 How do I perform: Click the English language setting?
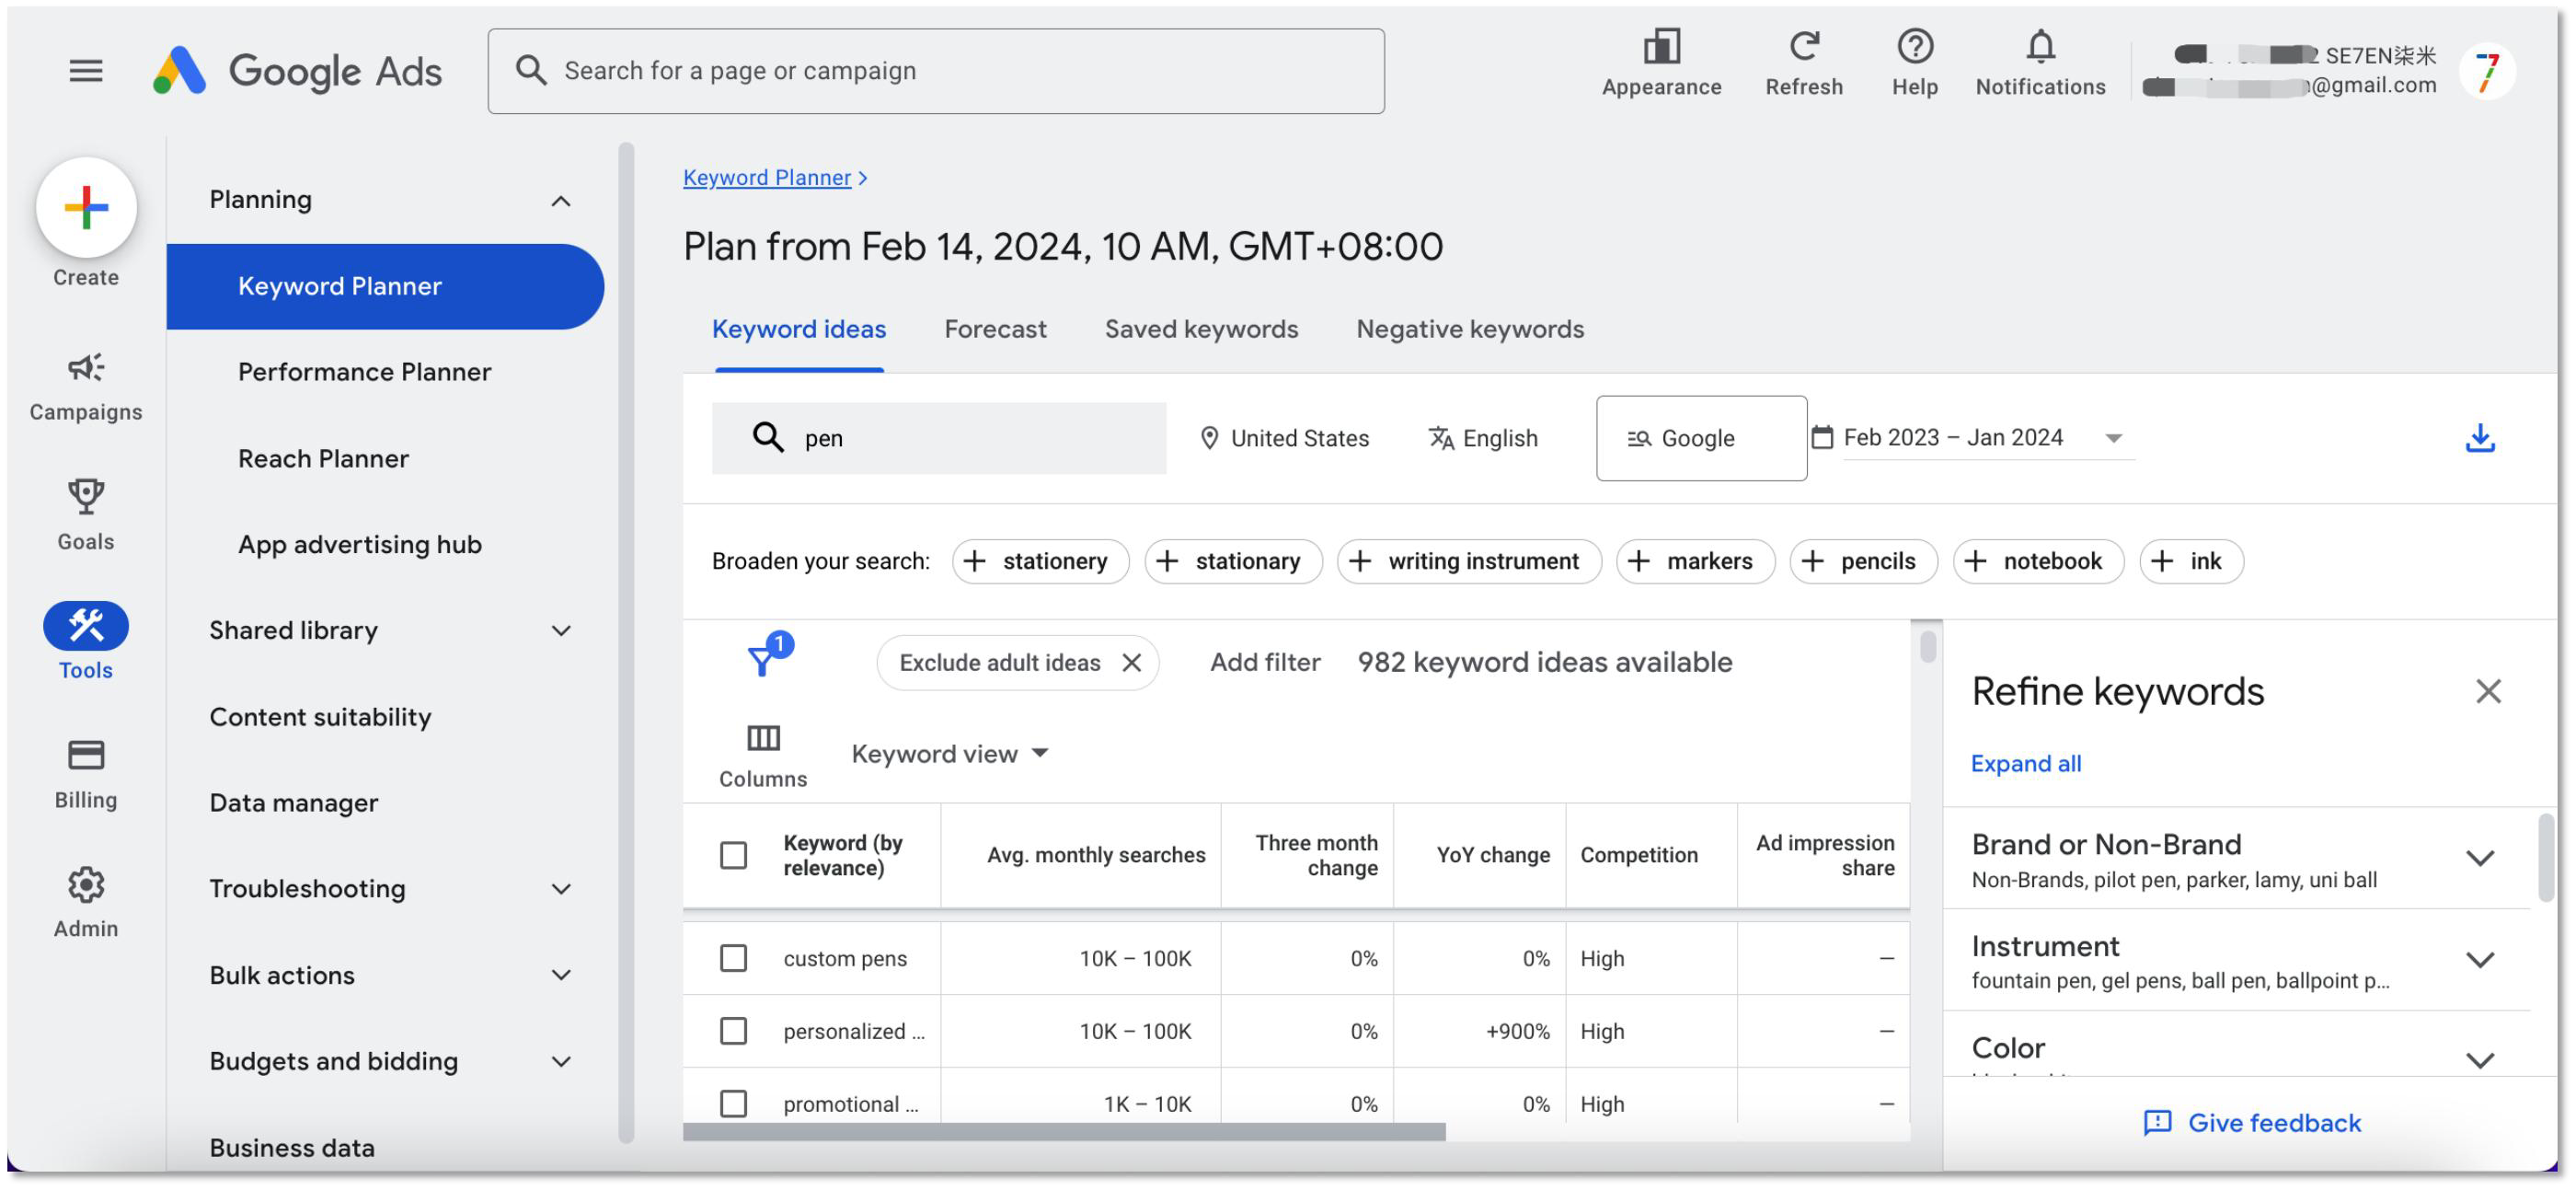[1483, 438]
